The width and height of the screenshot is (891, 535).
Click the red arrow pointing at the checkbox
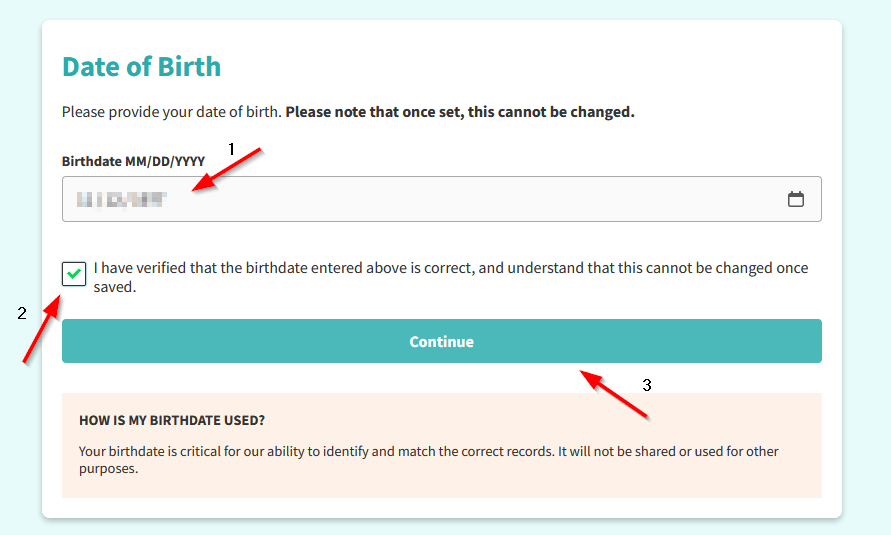pos(41,328)
